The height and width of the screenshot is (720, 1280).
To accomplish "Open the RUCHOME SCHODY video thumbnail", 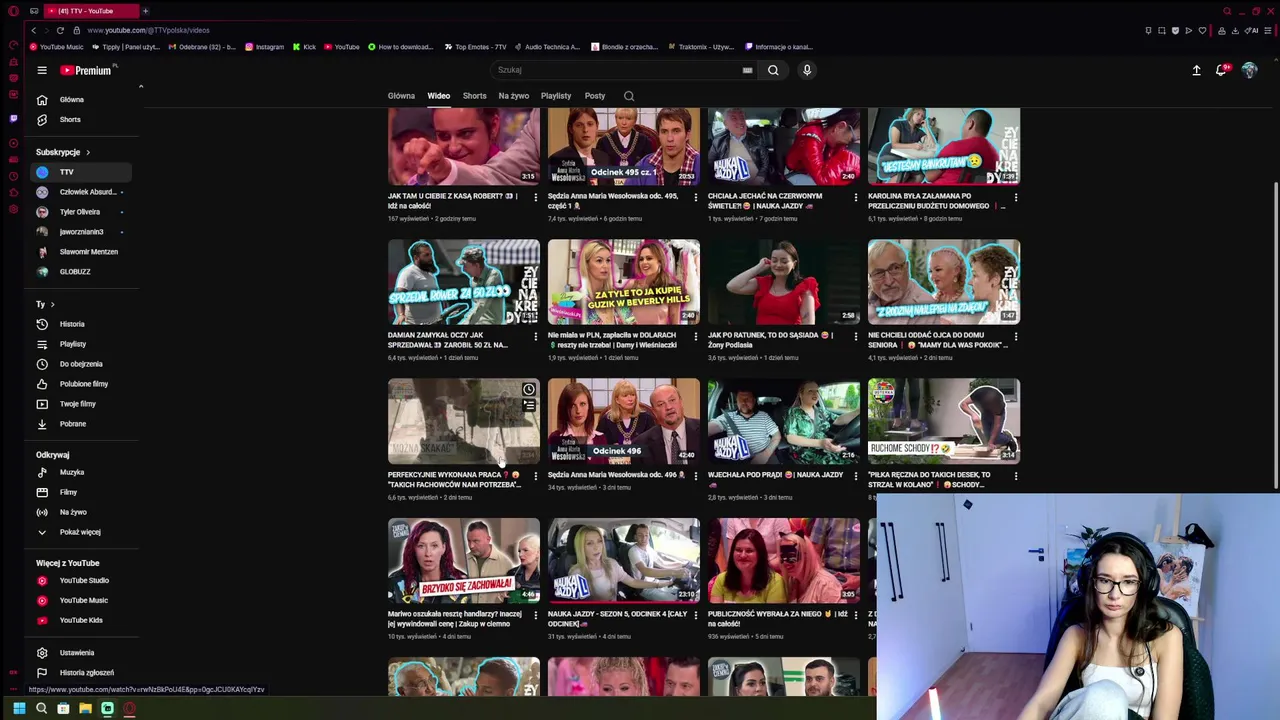I will click(x=944, y=421).
